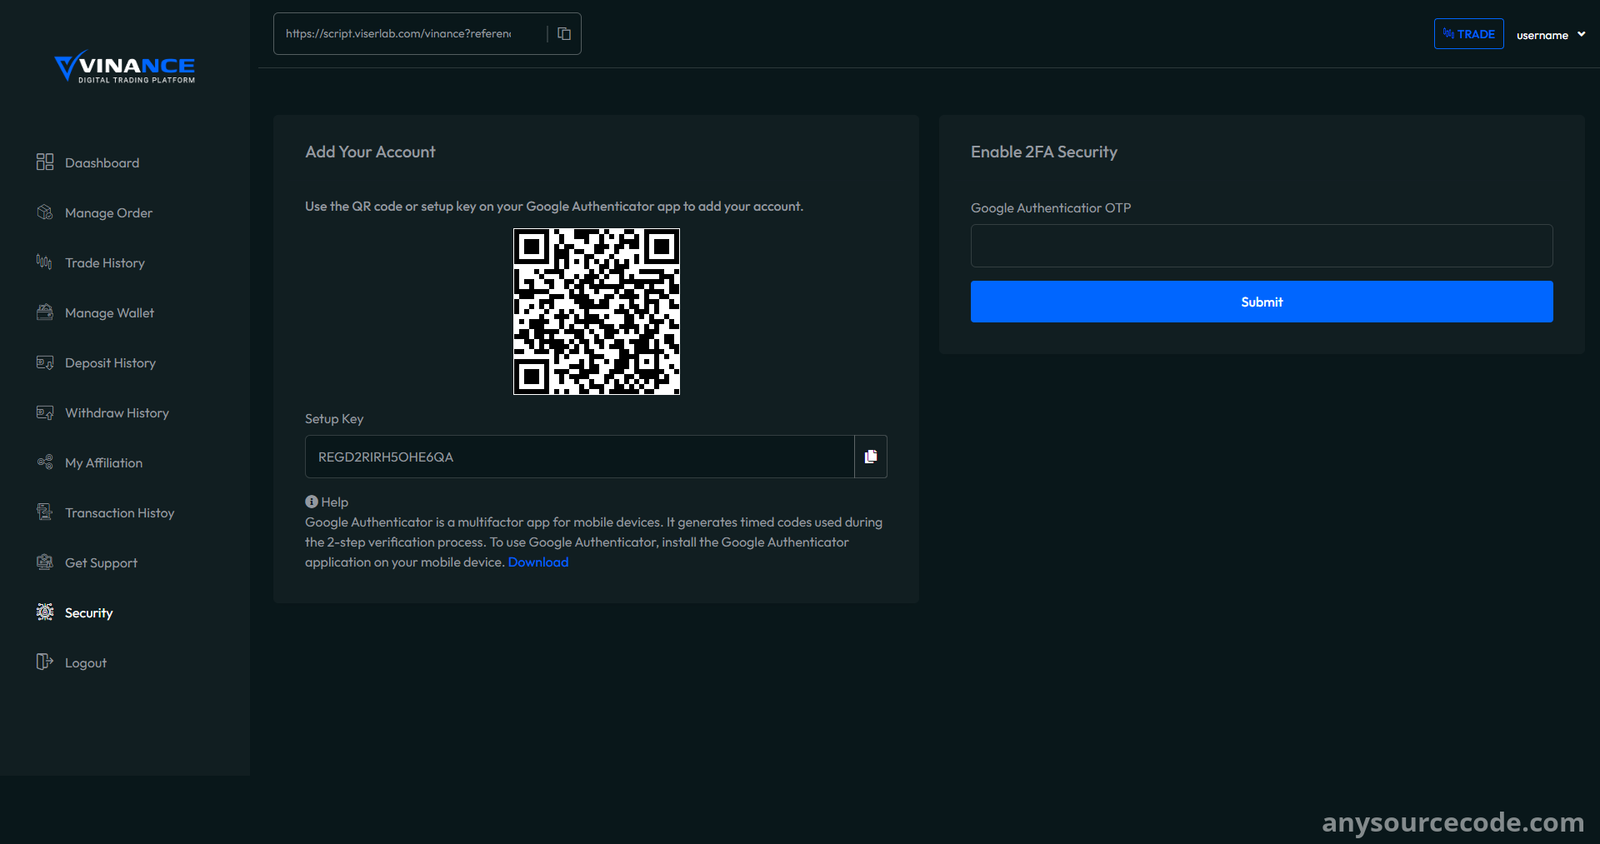
Task: Click the Manage Wallet icon
Action: tap(45, 312)
